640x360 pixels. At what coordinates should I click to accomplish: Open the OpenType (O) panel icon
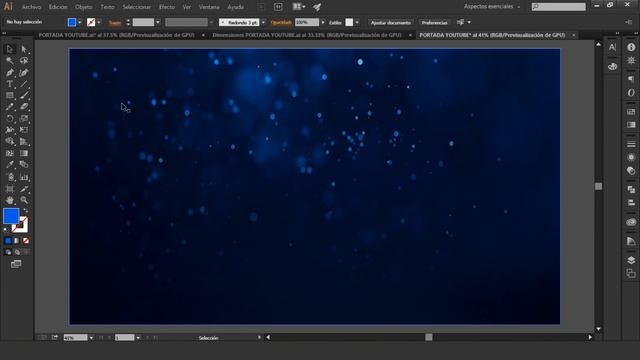point(631,93)
